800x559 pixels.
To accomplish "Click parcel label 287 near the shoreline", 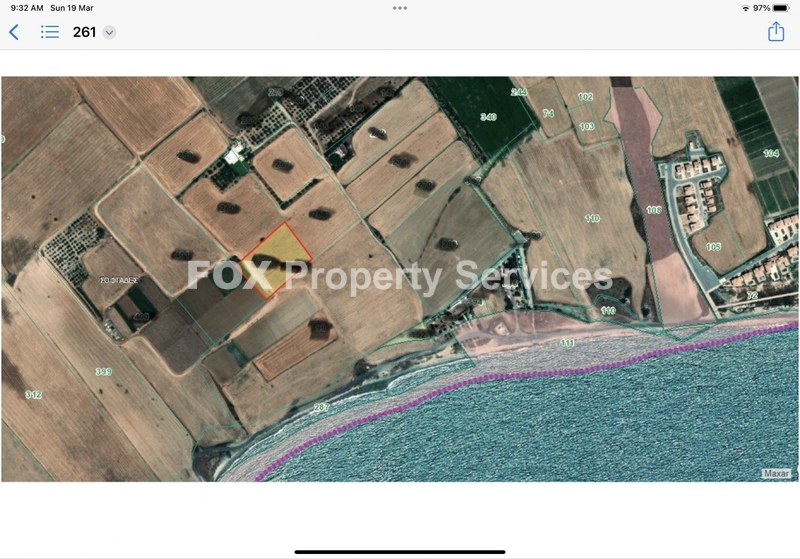I will [321, 407].
